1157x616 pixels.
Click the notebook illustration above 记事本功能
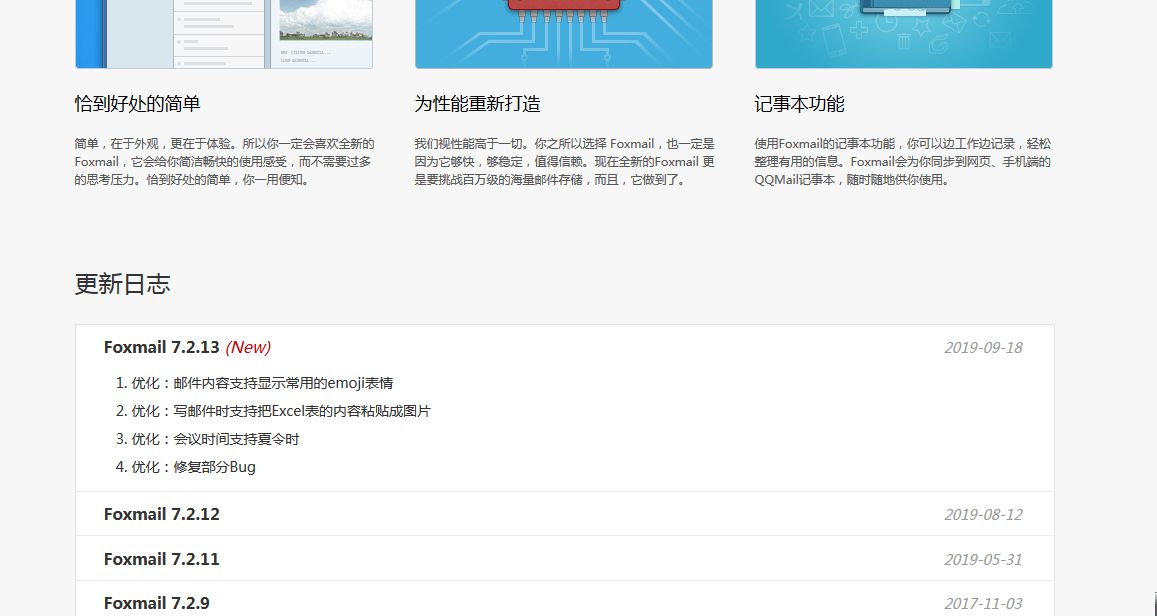904,34
